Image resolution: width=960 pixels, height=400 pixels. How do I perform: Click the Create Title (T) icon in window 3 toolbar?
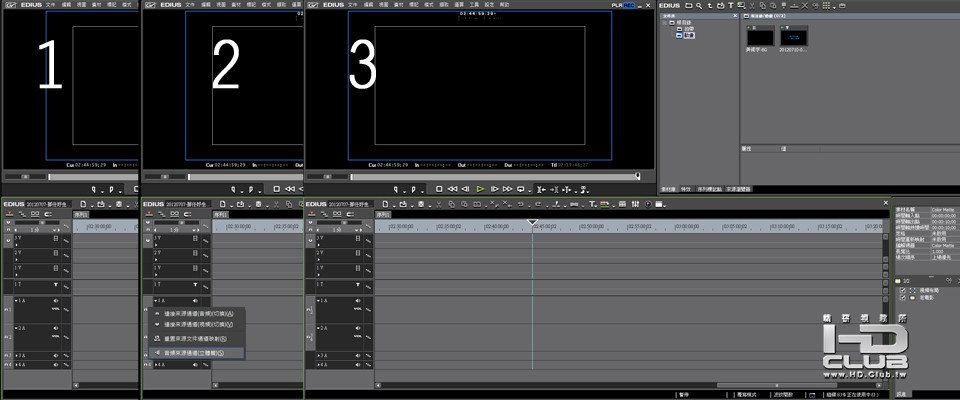pyautogui.click(x=591, y=204)
